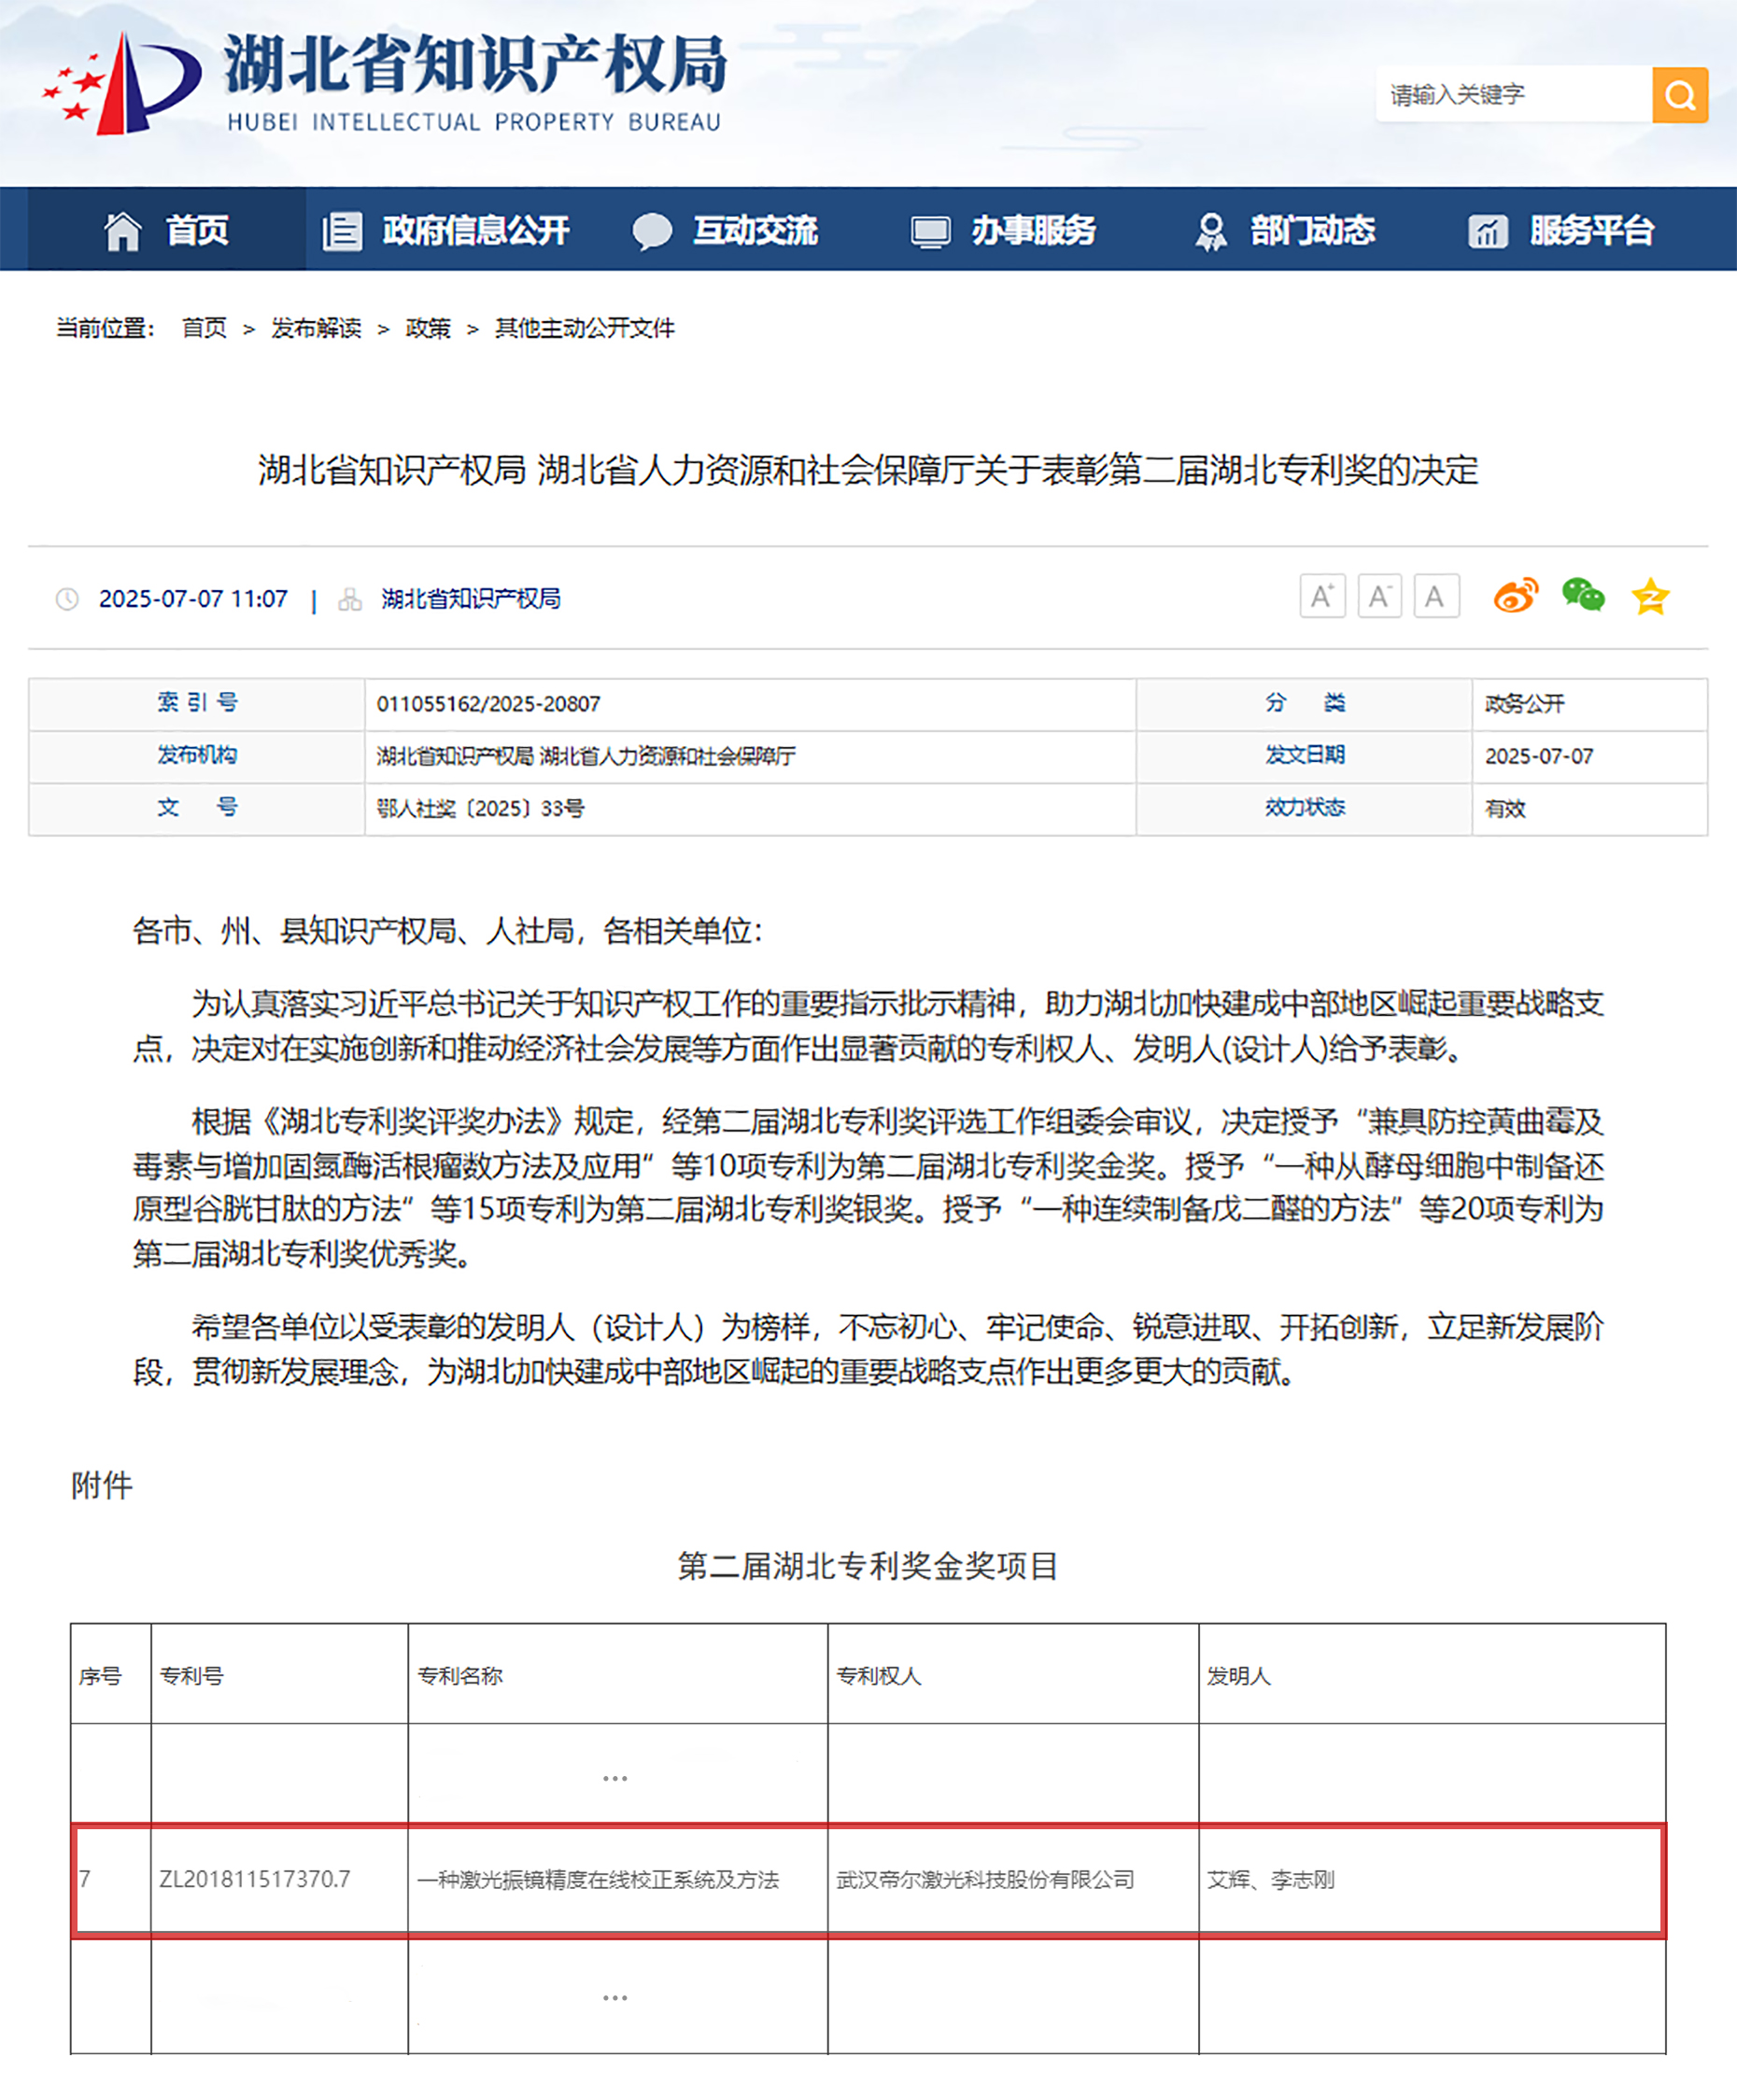The width and height of the screenshot is (1737, 2100).
Task: Open 服务平台 in the navigation bar
Action: coord(1561,230)
